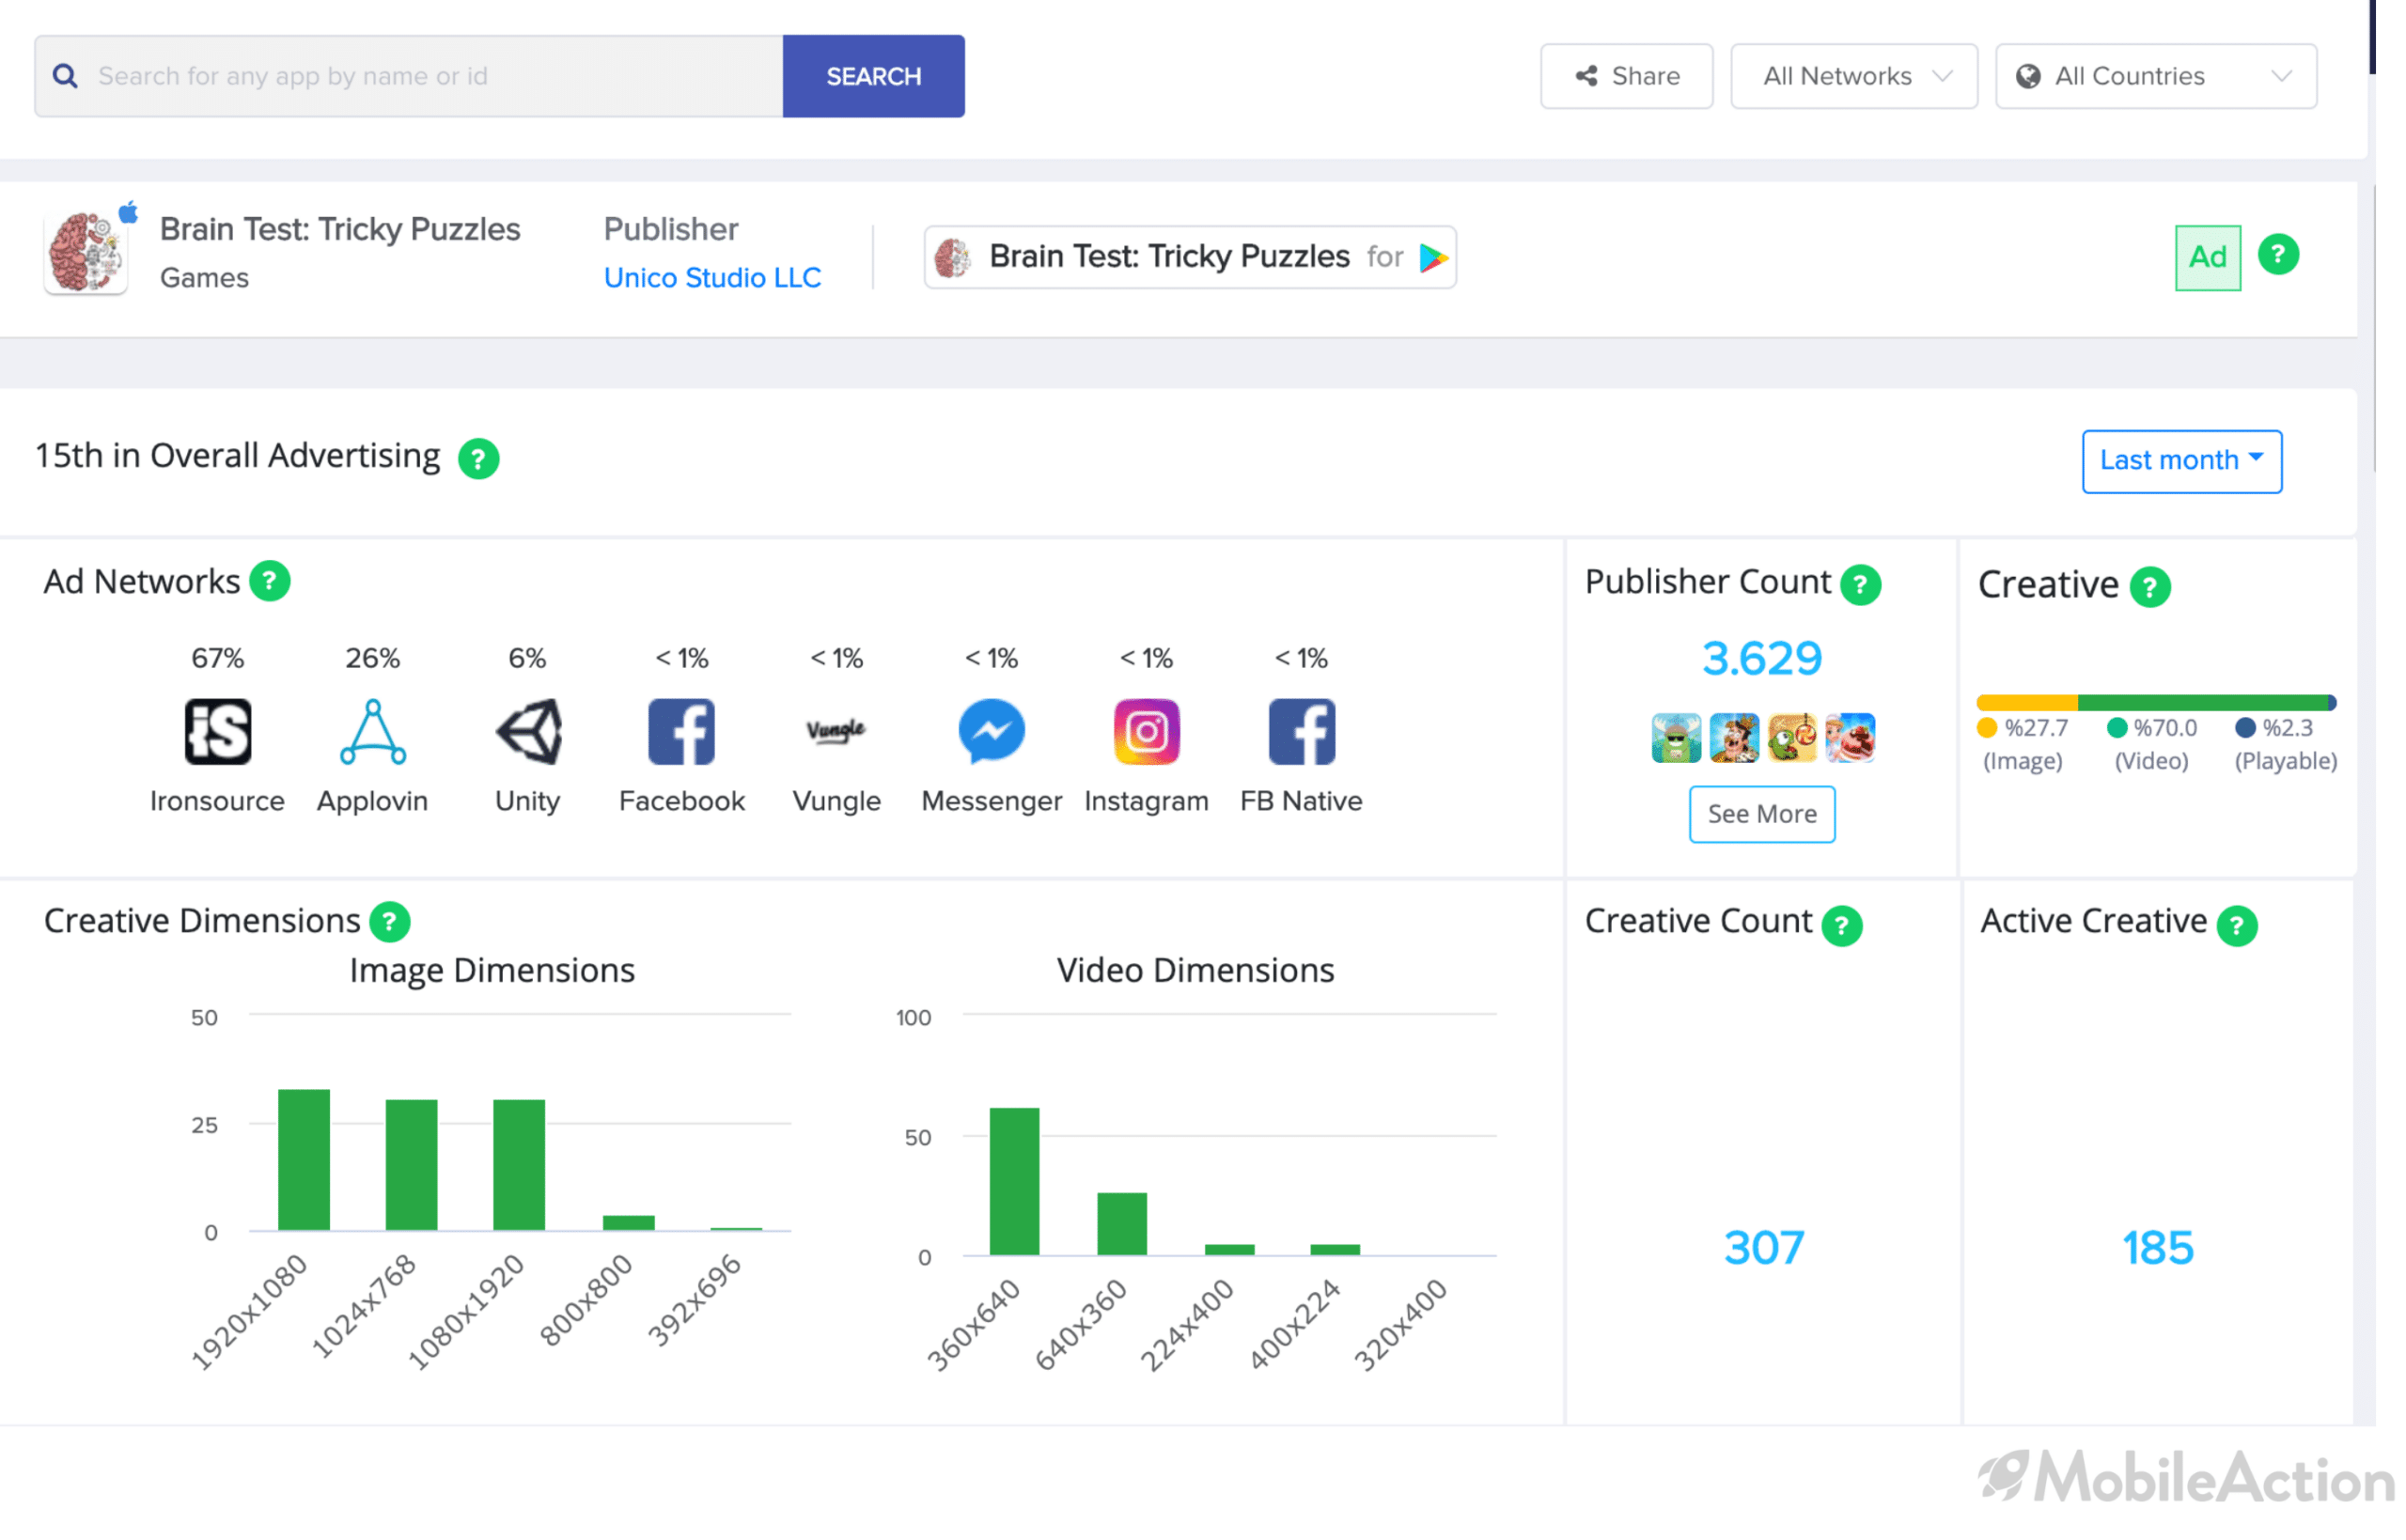Click the yellow Image legend dot
Screen dimensions: 2406x1540
click(x=1987, y=728)
